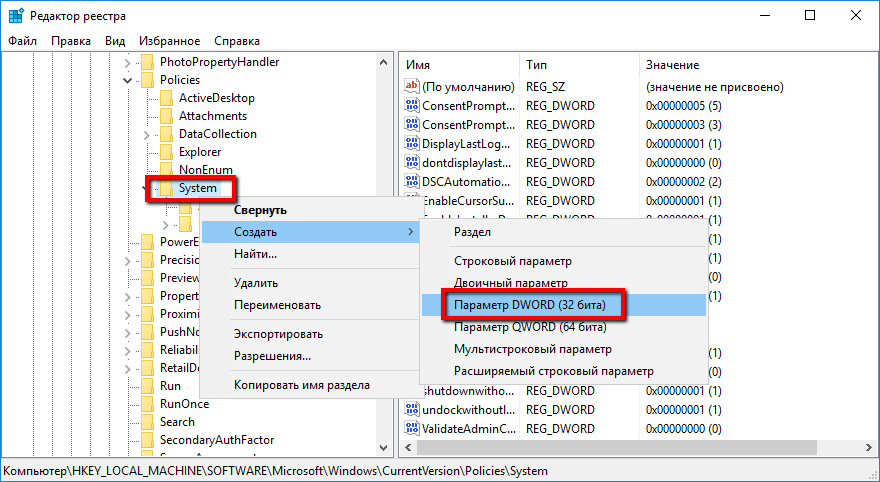Click the Search folder icon
The image size is (880, 482).
[x=148, y=422]
